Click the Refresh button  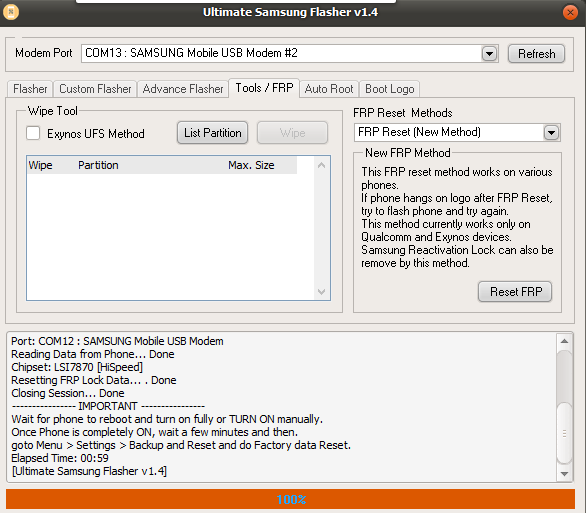536,54
